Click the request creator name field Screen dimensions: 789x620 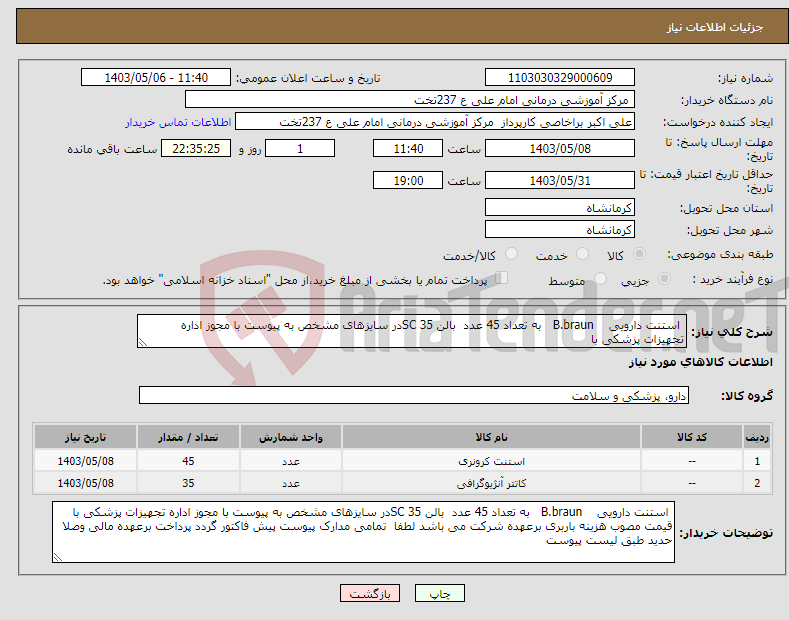tap(435, 122)
